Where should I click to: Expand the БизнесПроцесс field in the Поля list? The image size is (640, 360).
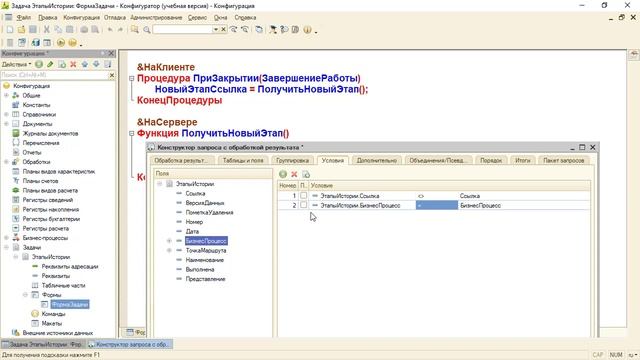(x=169, y=241)
